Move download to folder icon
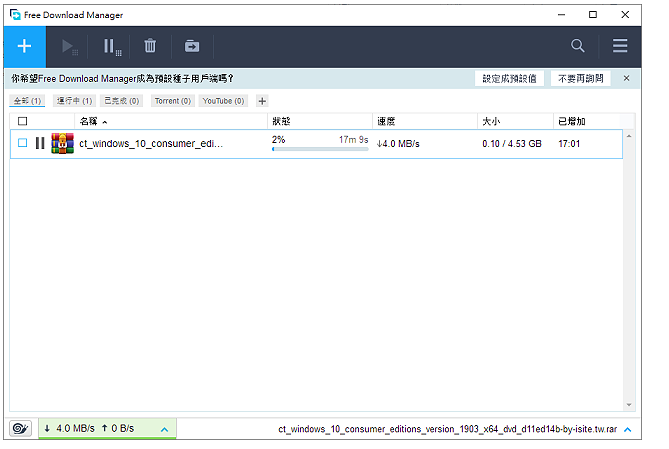 pyautogui.click(x=192, y=46)
